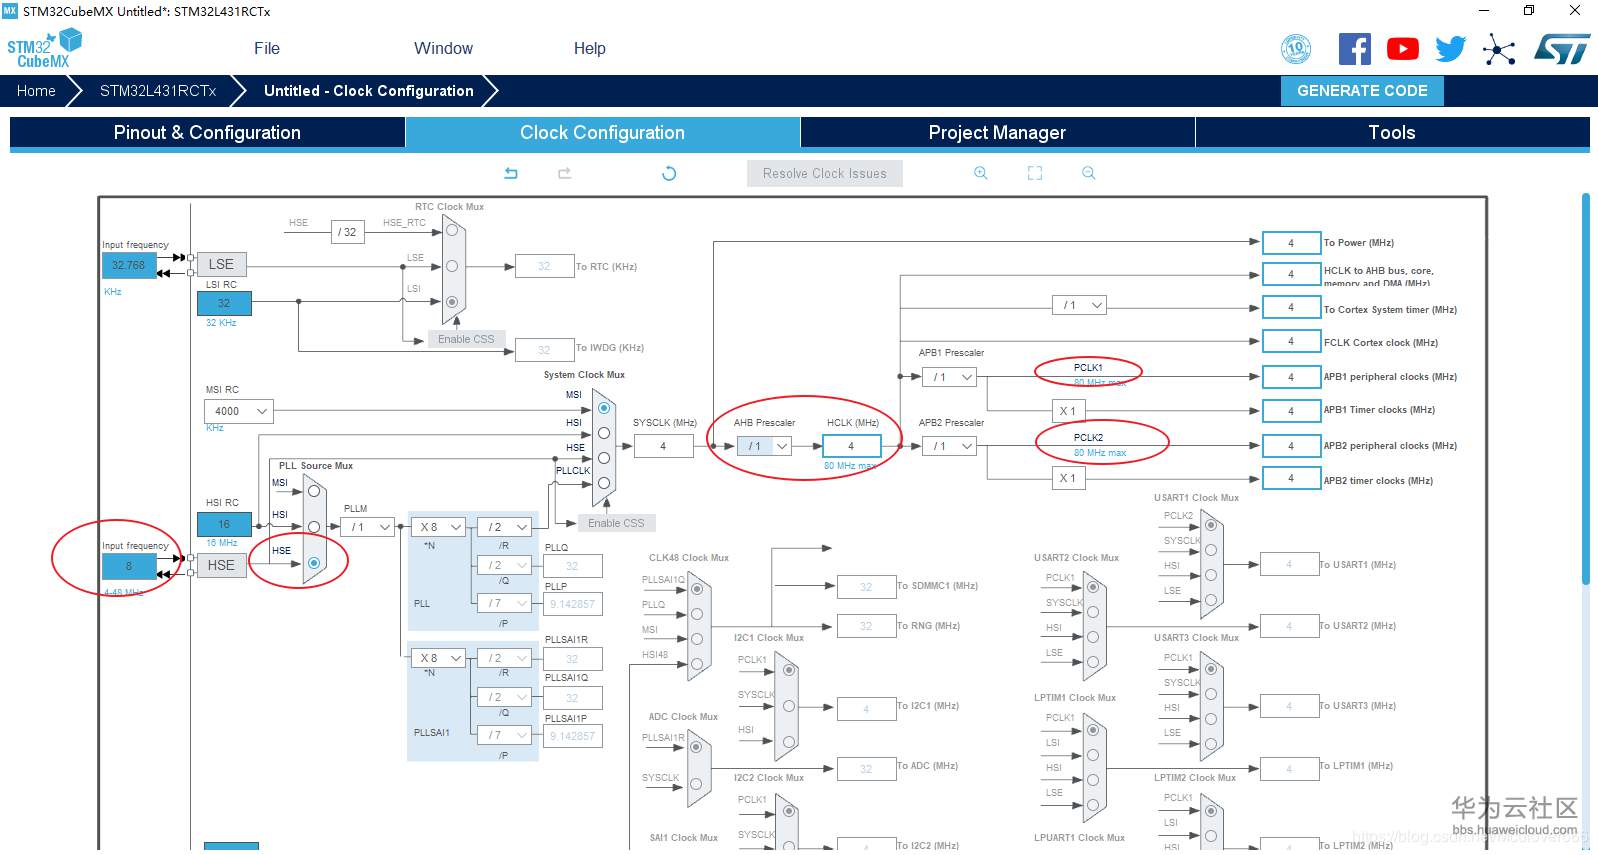Click the vertical scrollbar of the clock diagram
This screenshot has height=855, width=1598.
point(1585,389)
